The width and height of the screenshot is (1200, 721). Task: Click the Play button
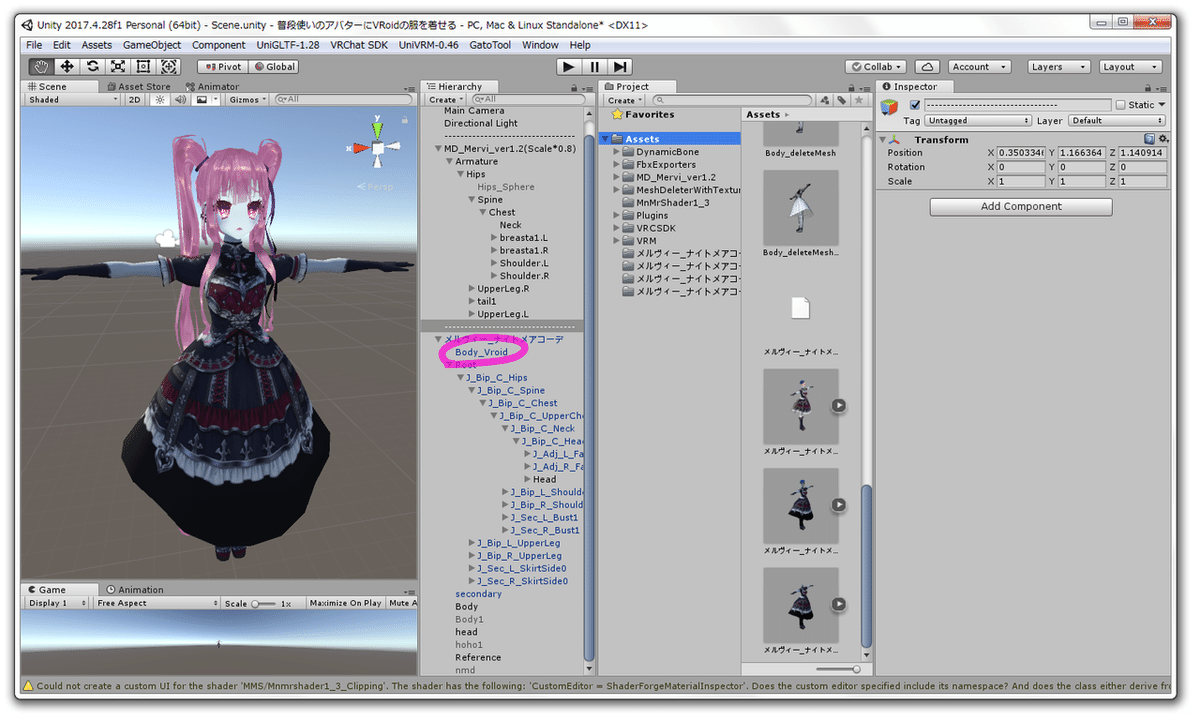coord(568,66)
